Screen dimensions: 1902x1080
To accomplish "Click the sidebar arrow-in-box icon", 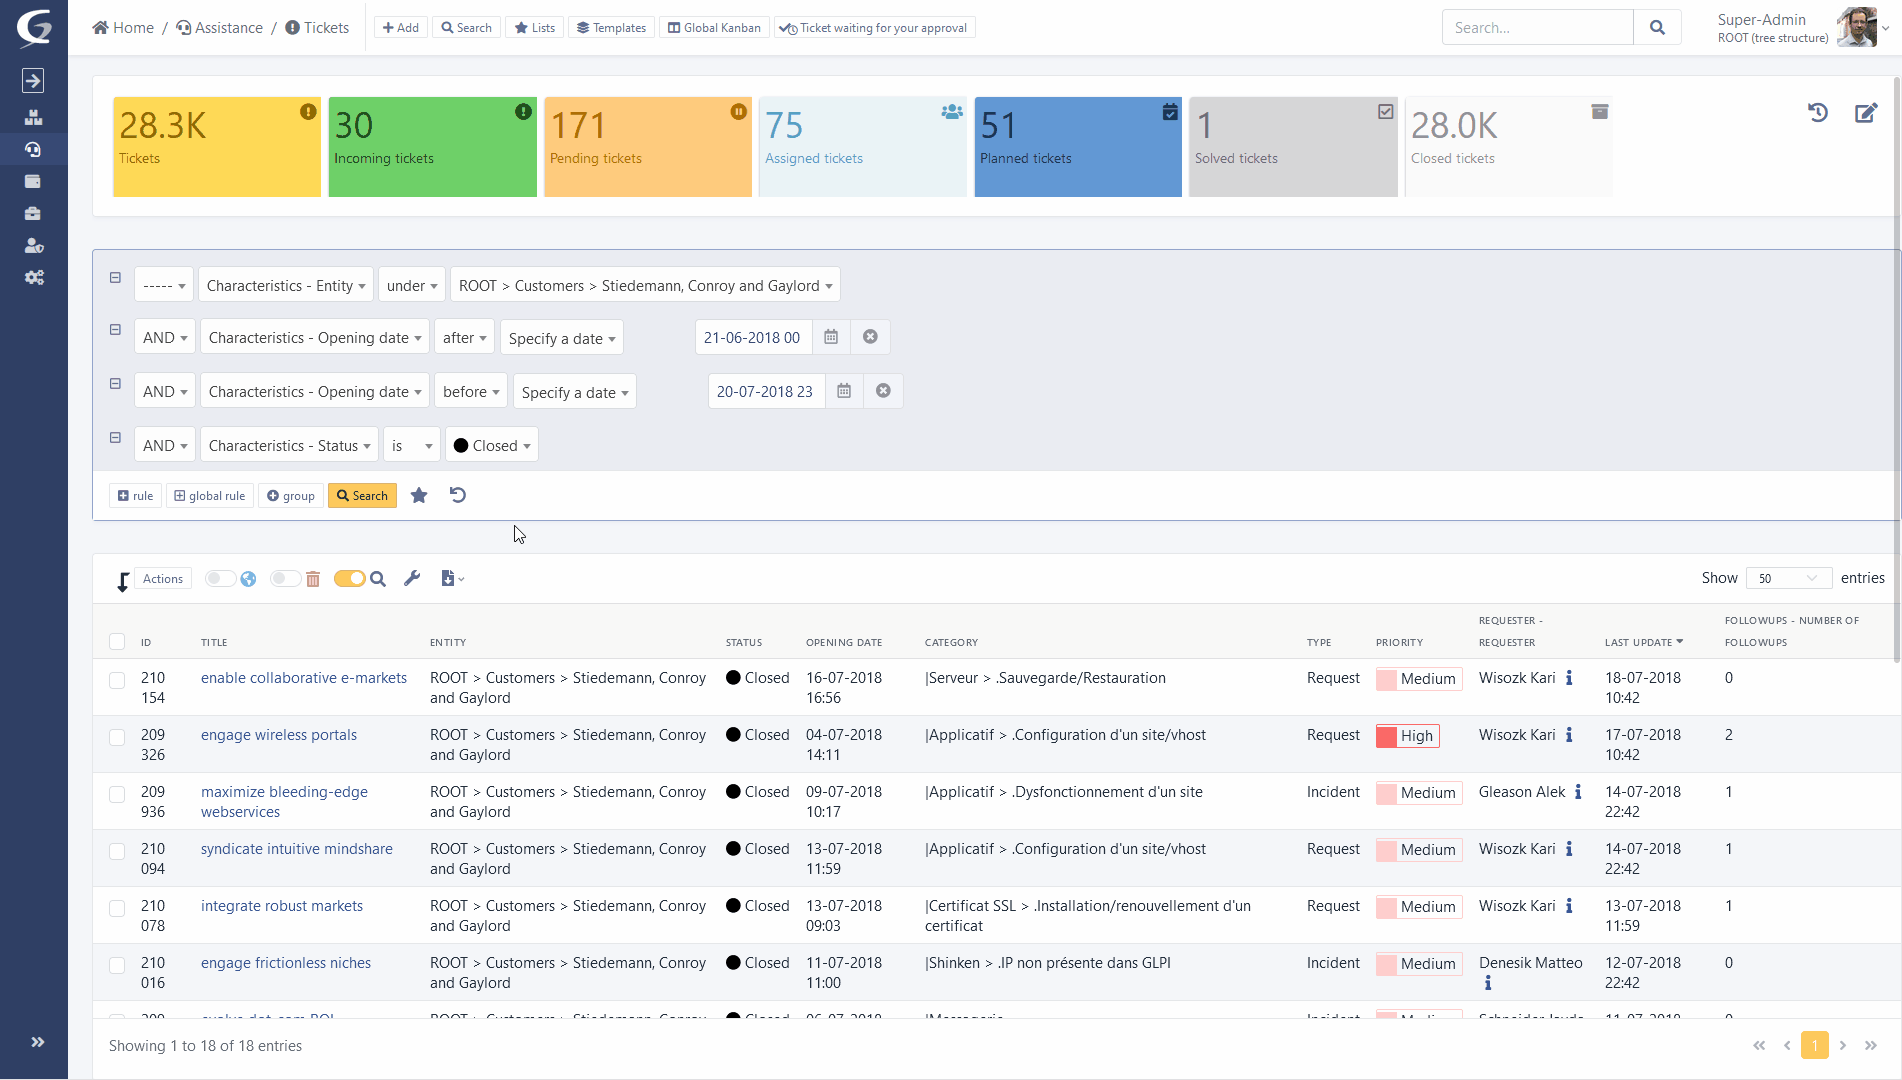I will click(x=33, y=80).
